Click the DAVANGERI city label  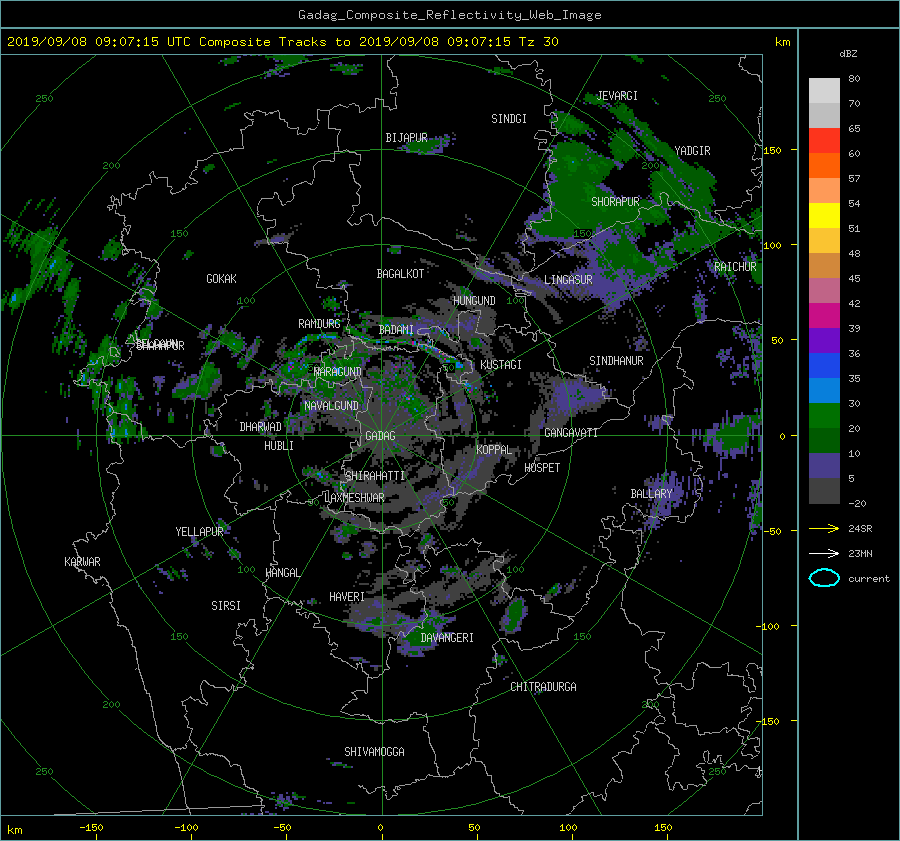(447, 638)
